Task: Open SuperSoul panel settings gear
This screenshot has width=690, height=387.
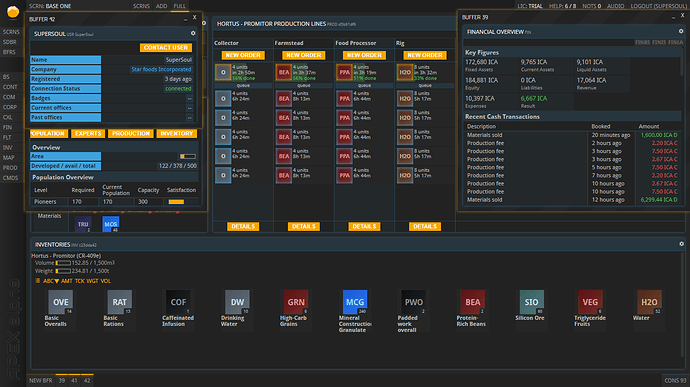Action: tap(193, 33)
